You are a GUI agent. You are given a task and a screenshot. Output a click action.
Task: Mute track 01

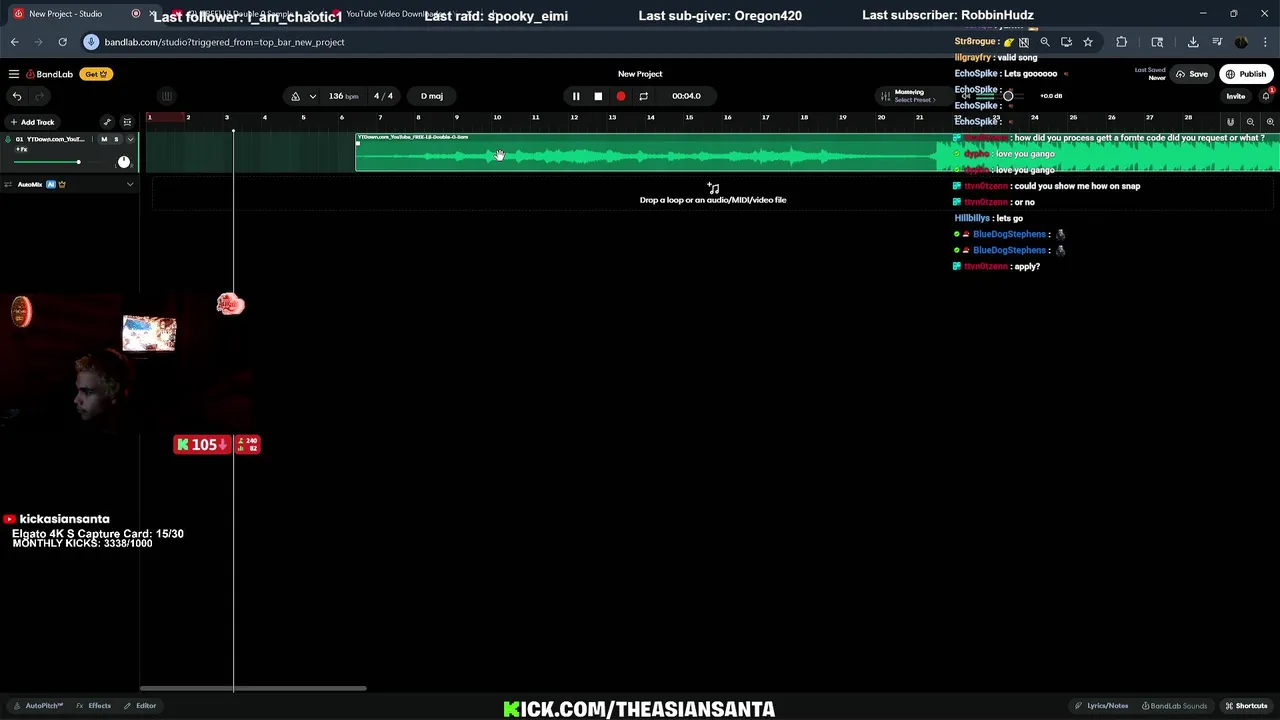click(x=104, y=139)
